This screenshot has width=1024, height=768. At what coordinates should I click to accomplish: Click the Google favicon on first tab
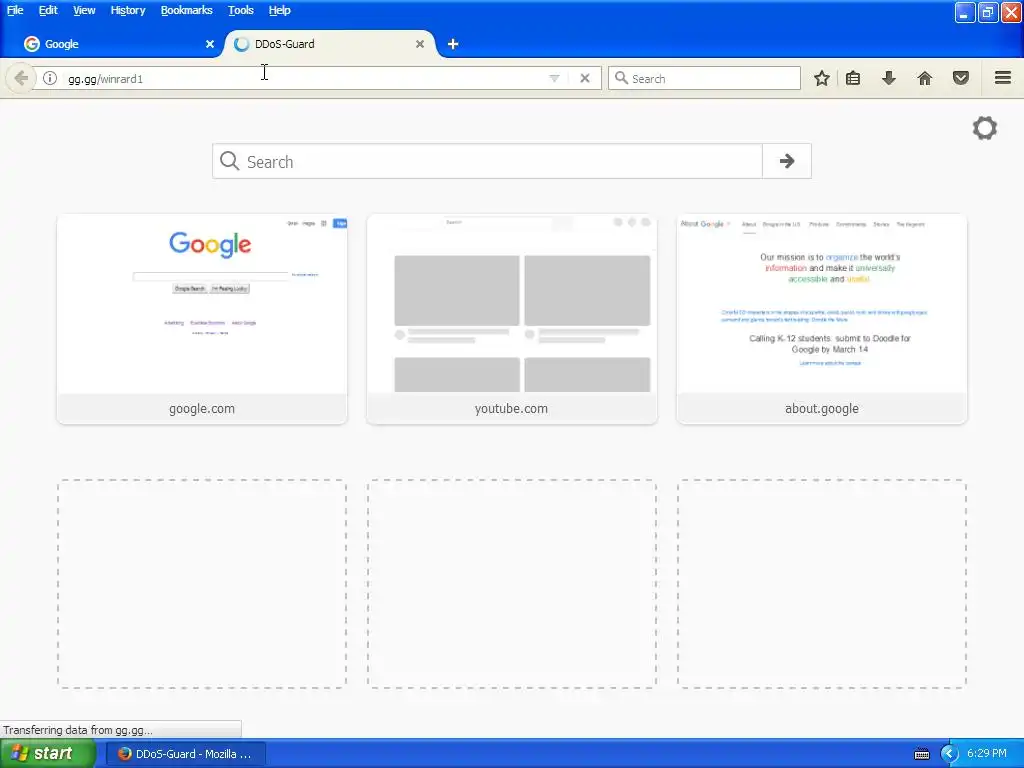point(31,44)
